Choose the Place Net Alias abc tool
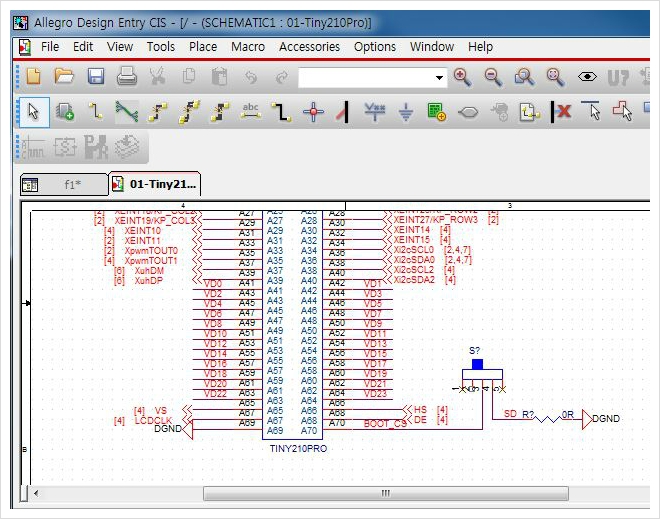The image size is (660, 519). pos(251,111)
